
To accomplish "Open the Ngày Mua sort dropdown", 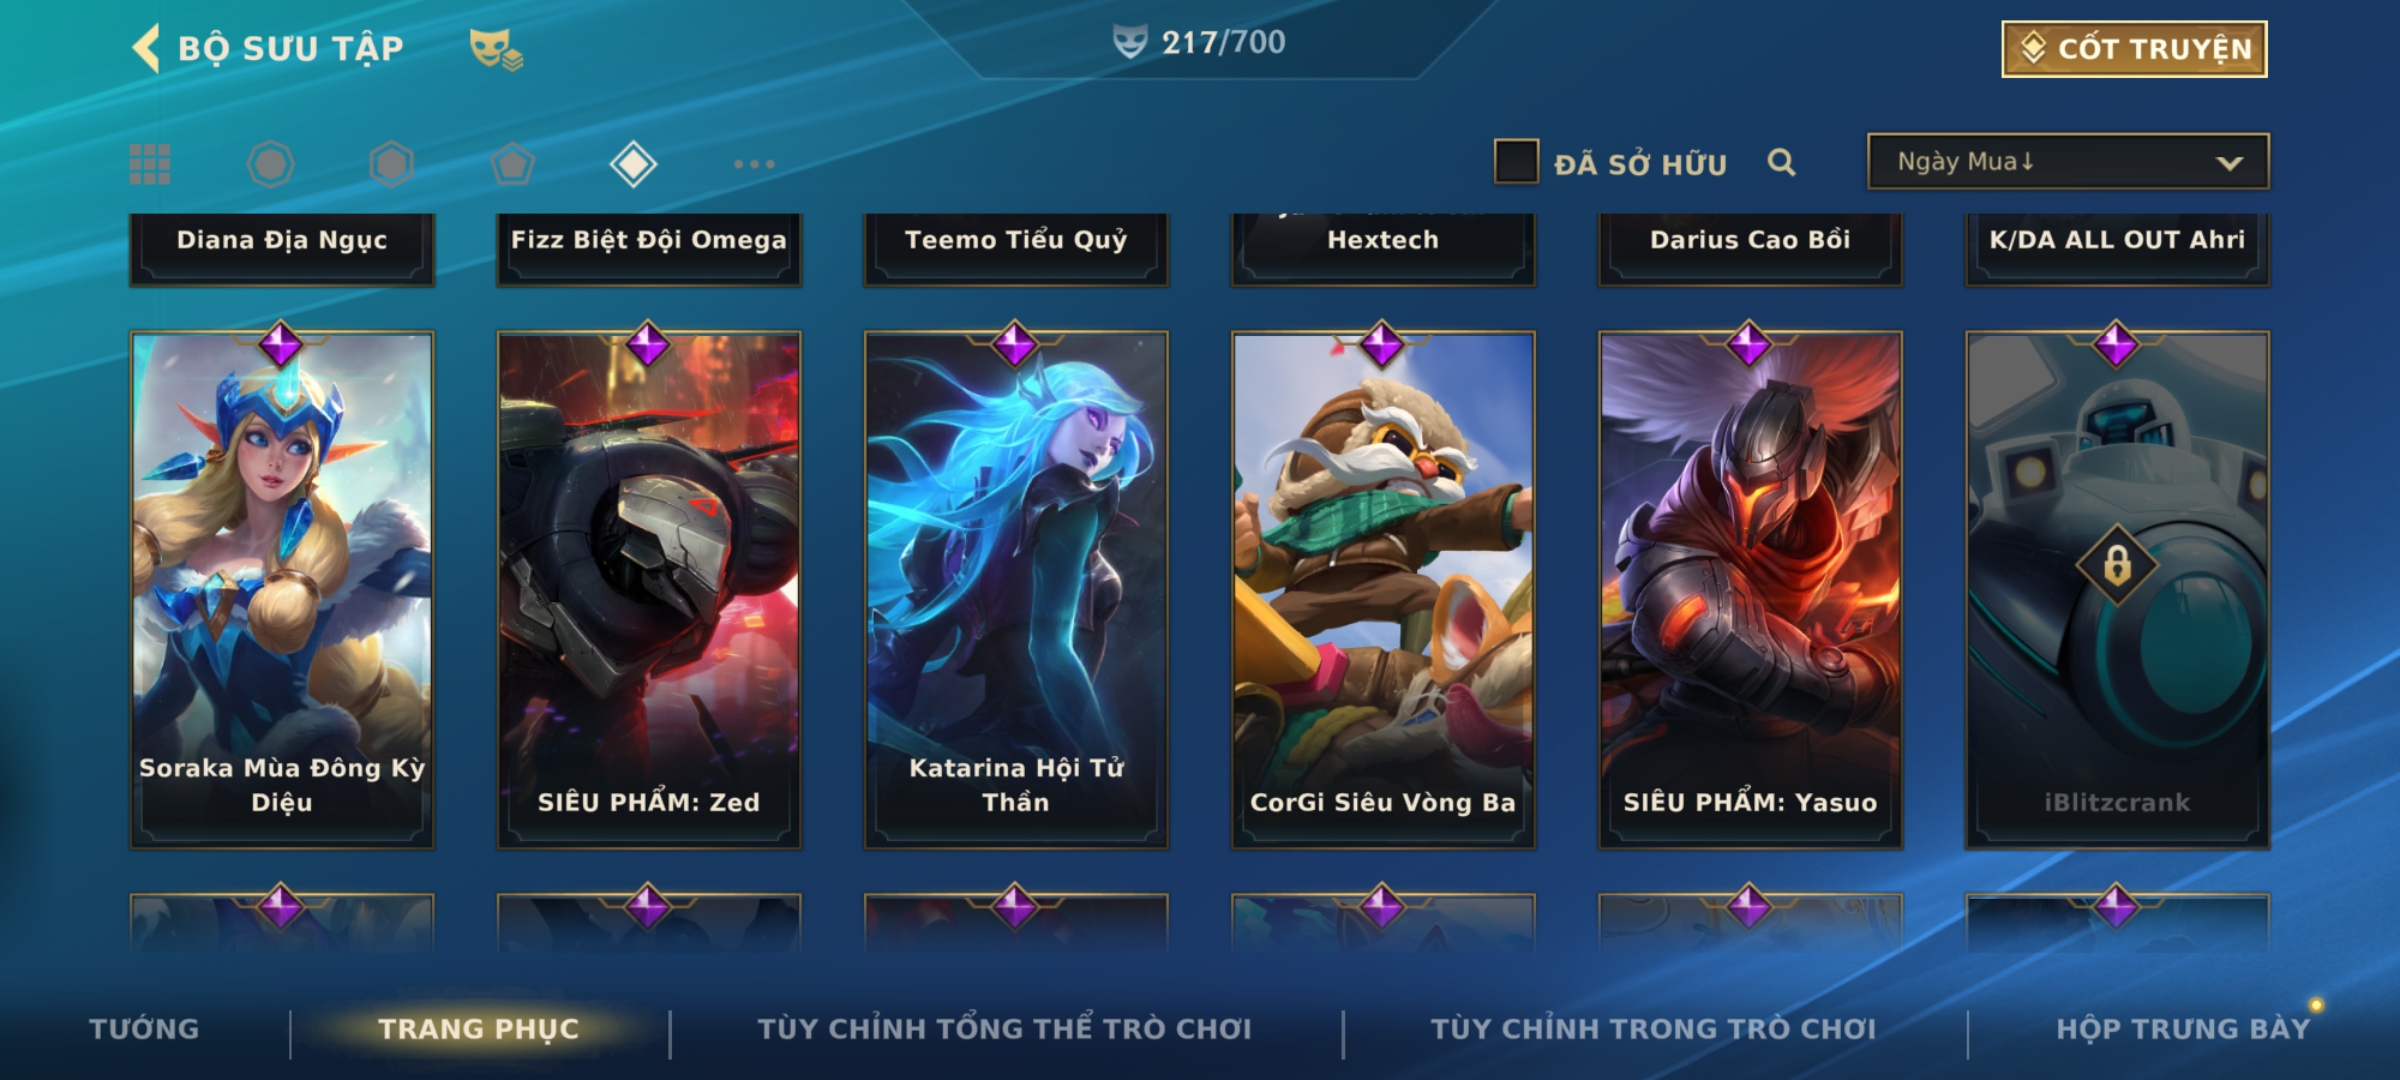I will 2068,162.
